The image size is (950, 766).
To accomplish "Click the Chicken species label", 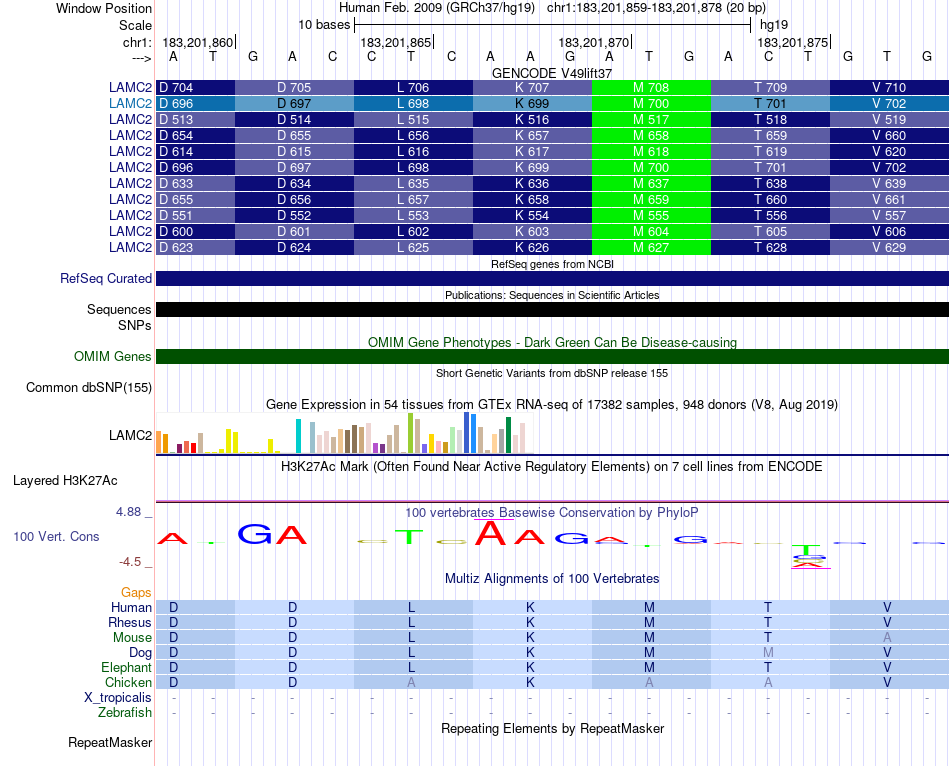I will click(x=128, y=682).
